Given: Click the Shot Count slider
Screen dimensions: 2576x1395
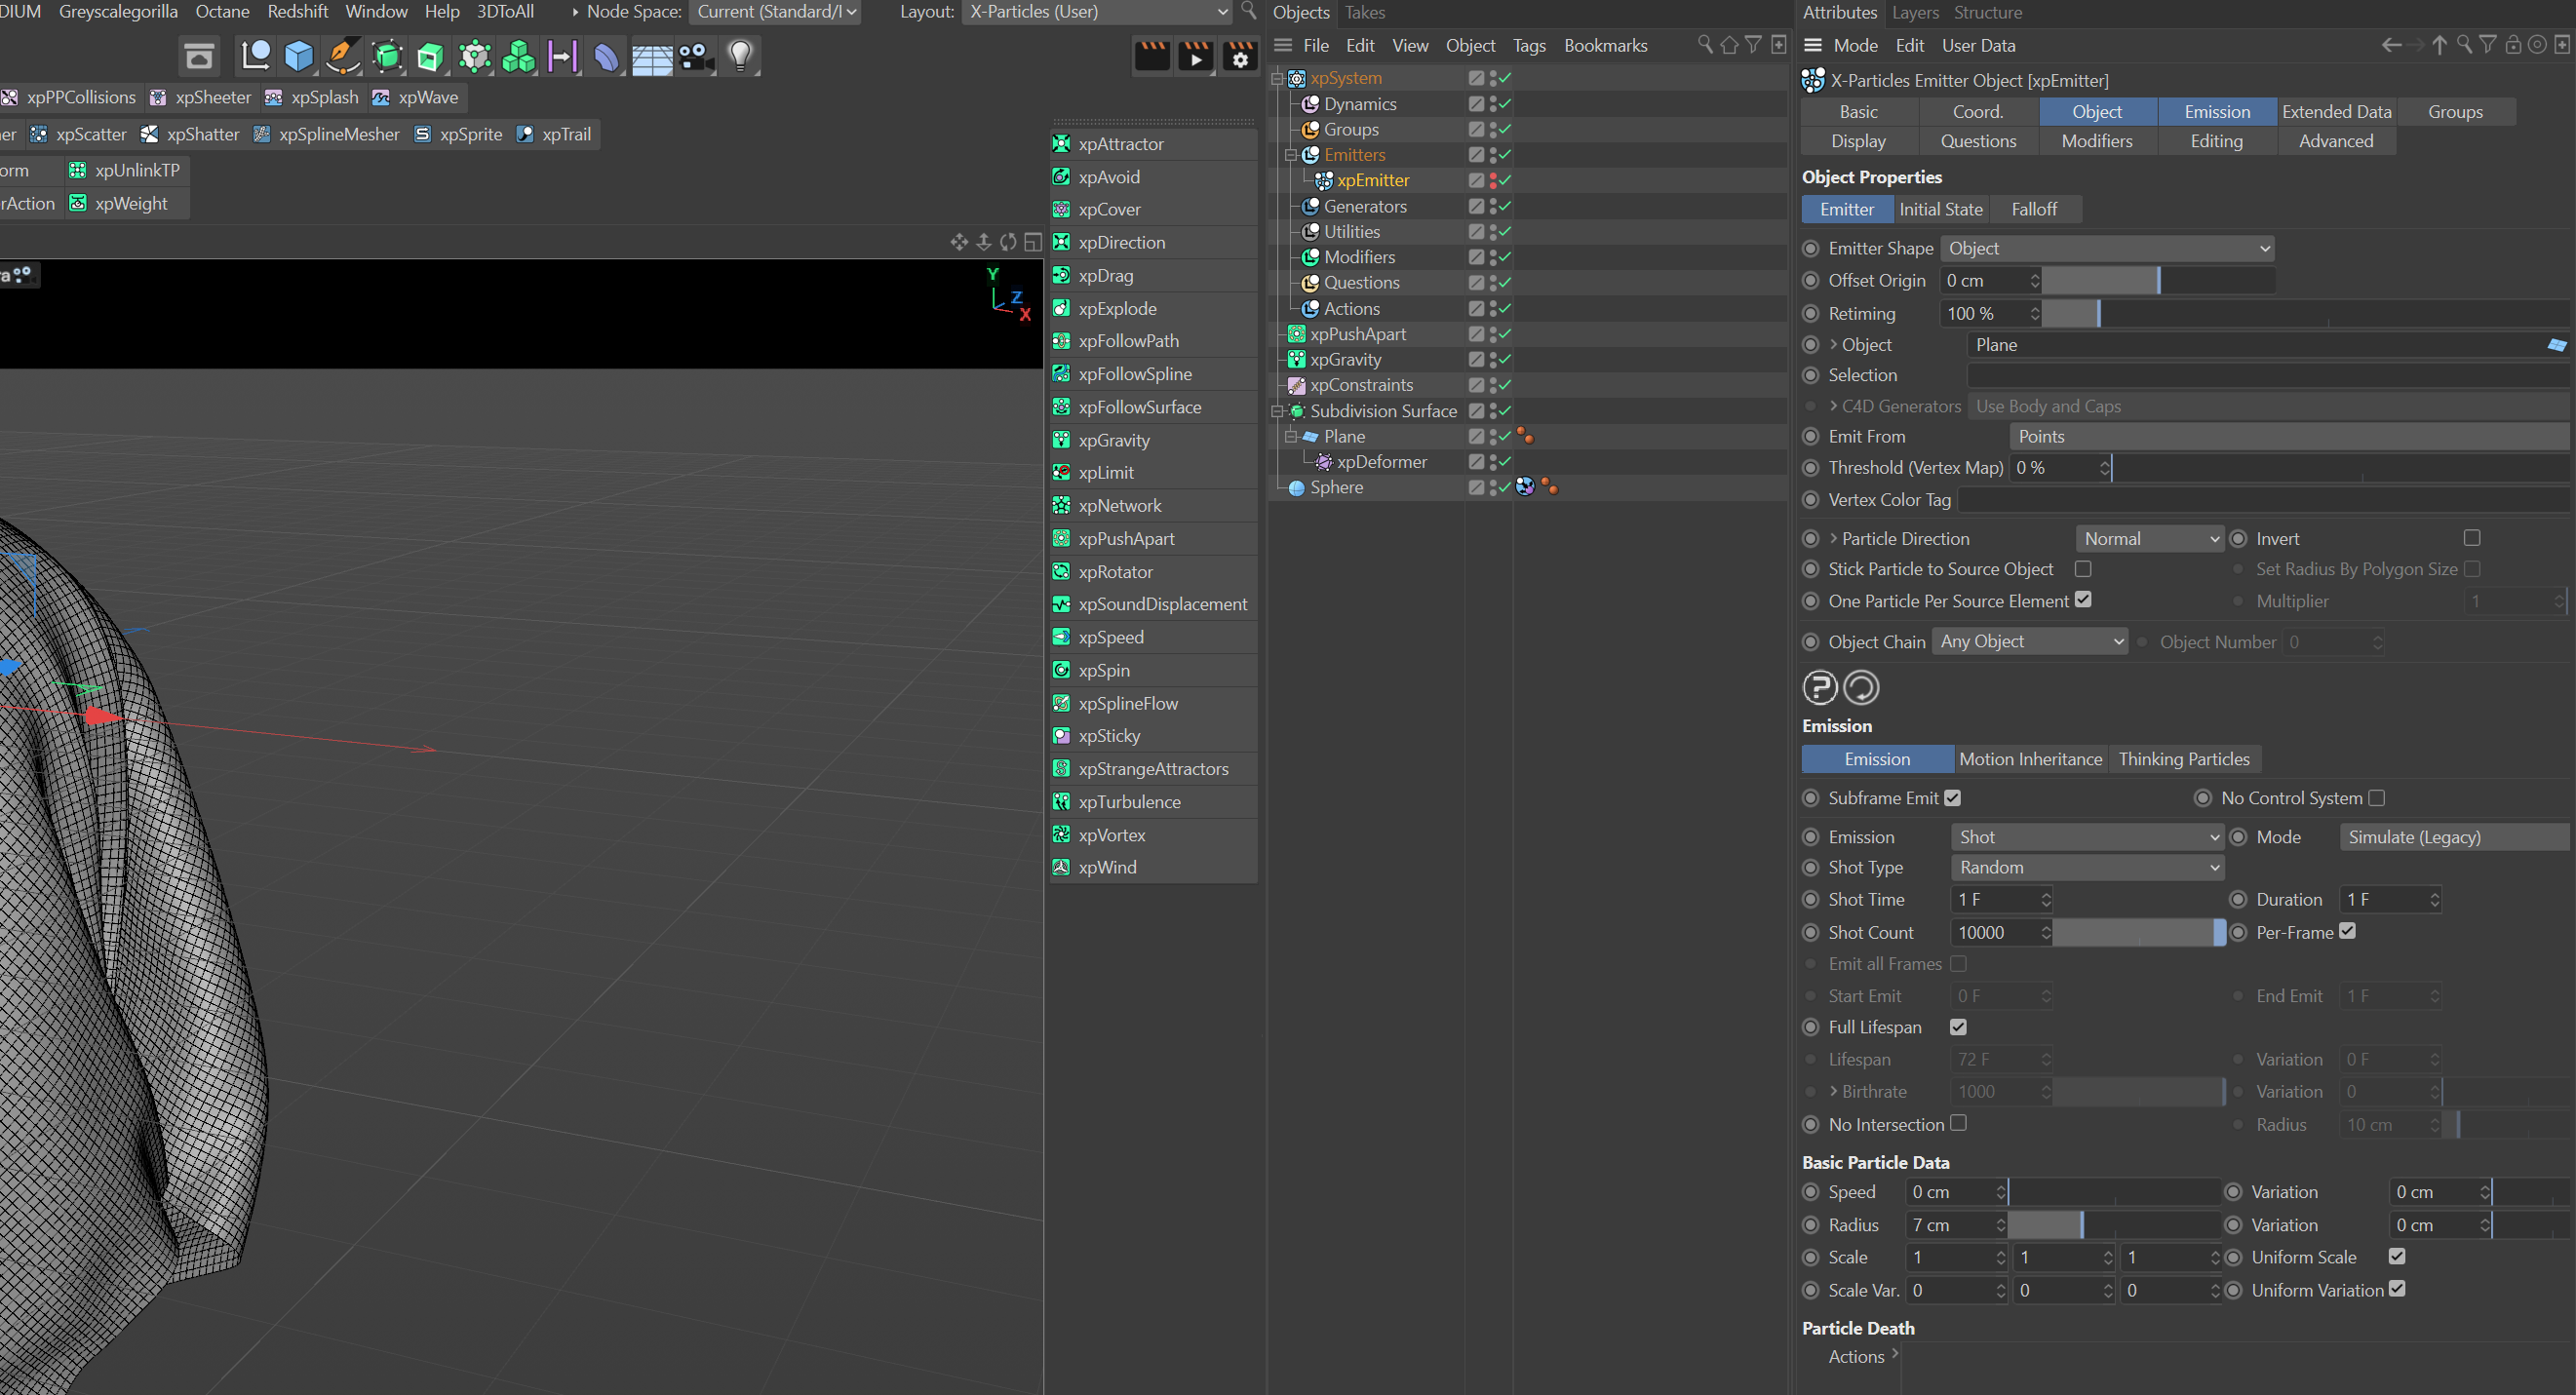Looking at the screenshot, I should [2139, 932].
